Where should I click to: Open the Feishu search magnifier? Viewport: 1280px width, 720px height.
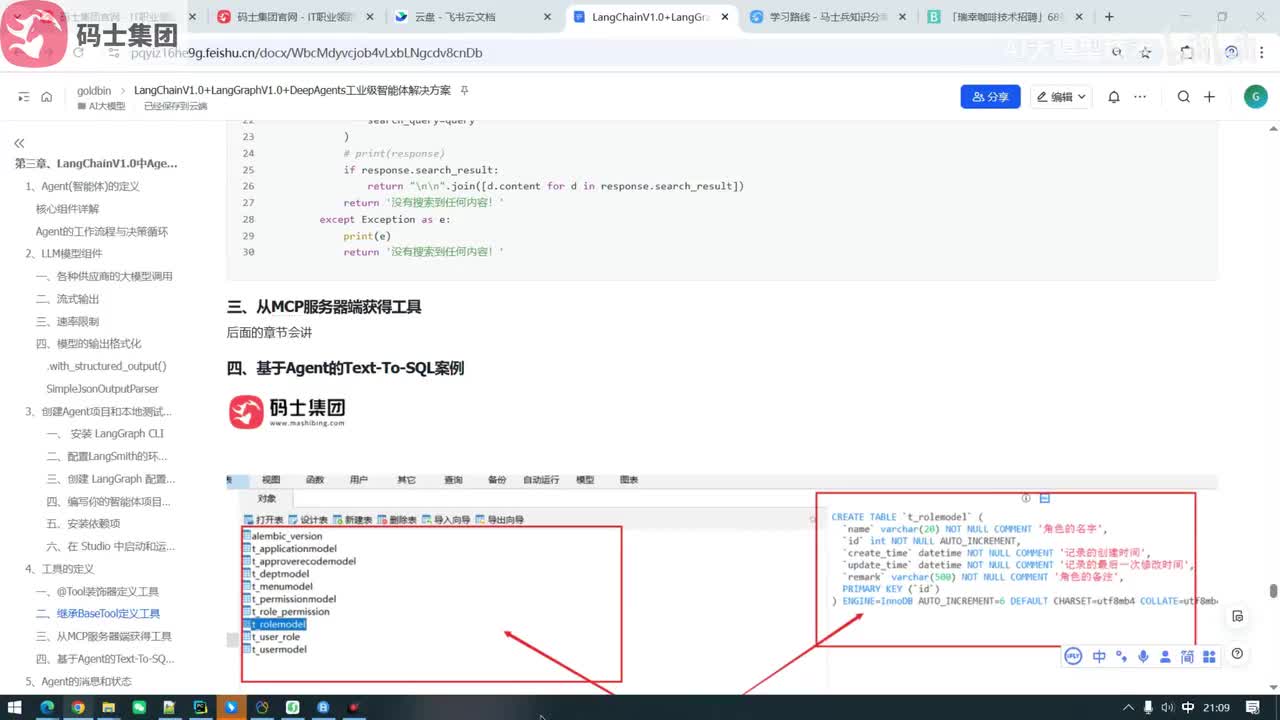point(1184,97)
